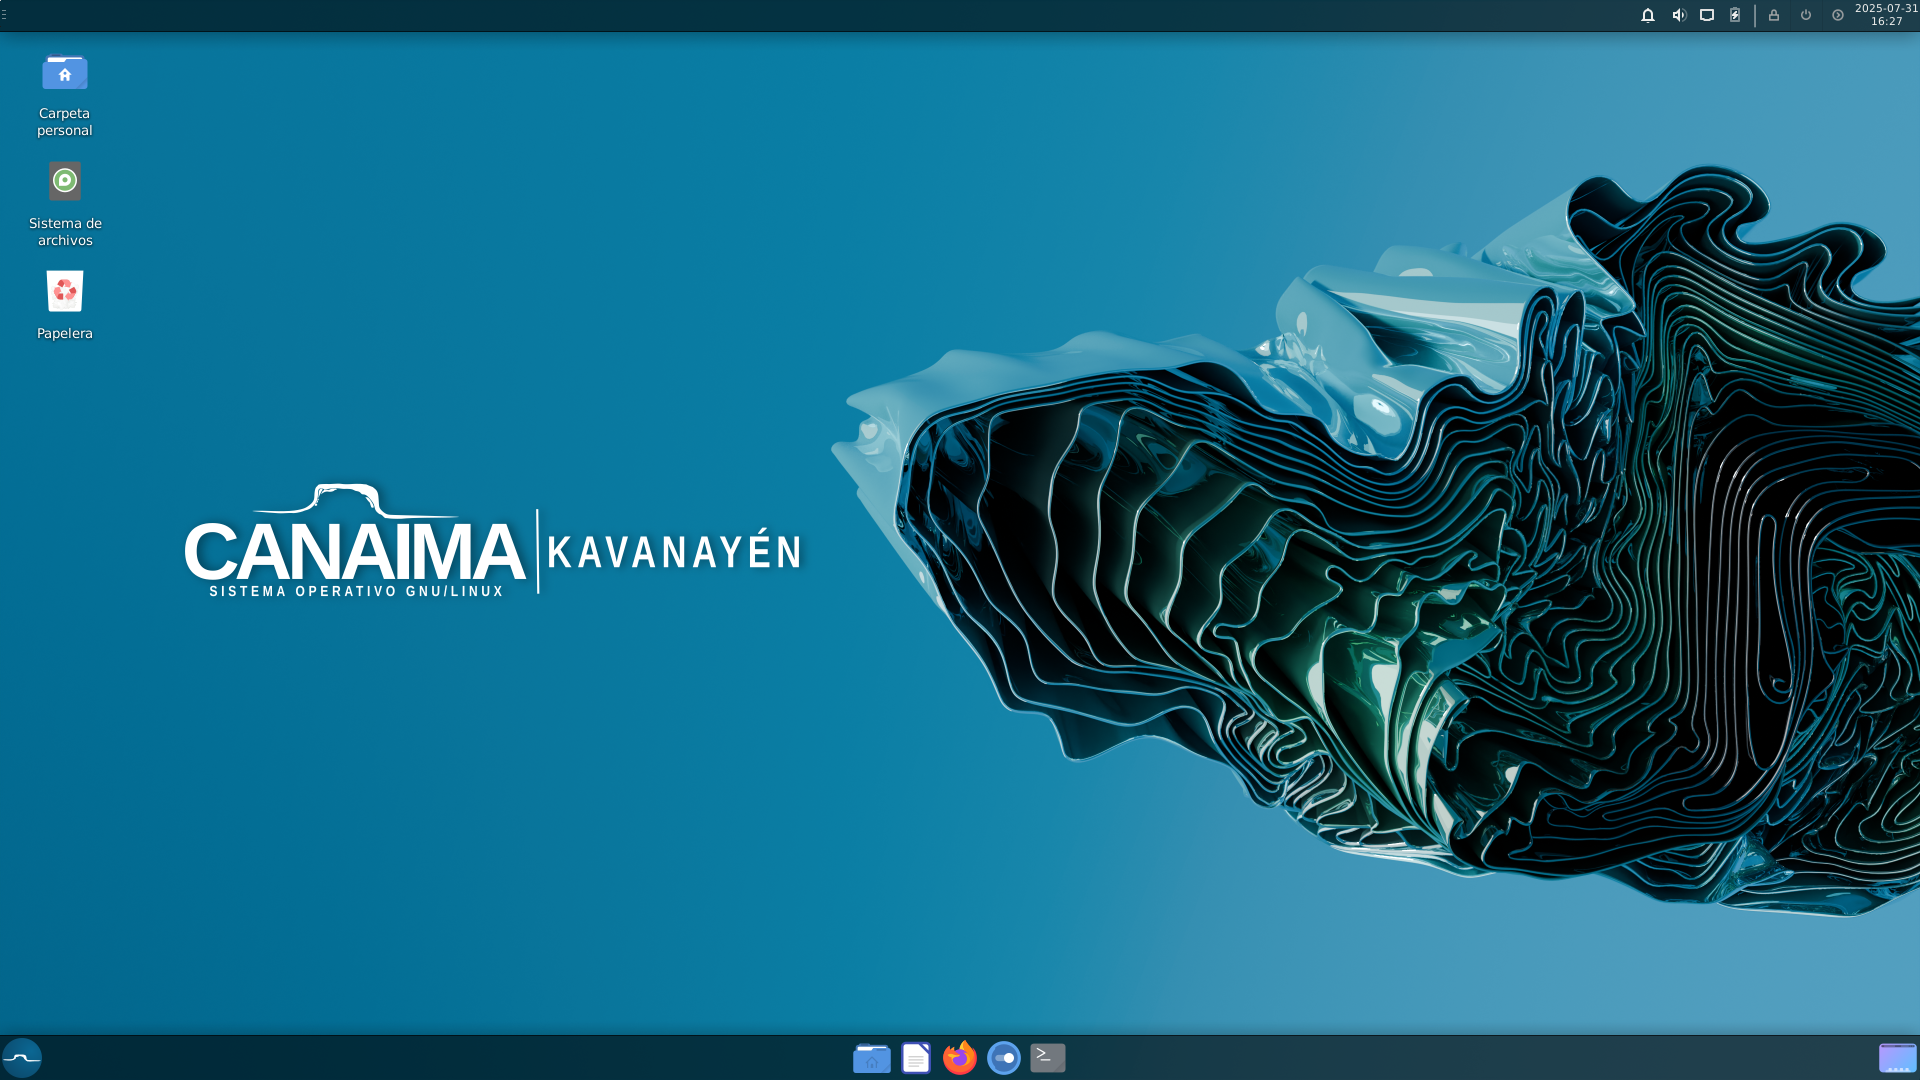
Task: Open the display/network monitor tray icon
Action: coord(1707,15)
